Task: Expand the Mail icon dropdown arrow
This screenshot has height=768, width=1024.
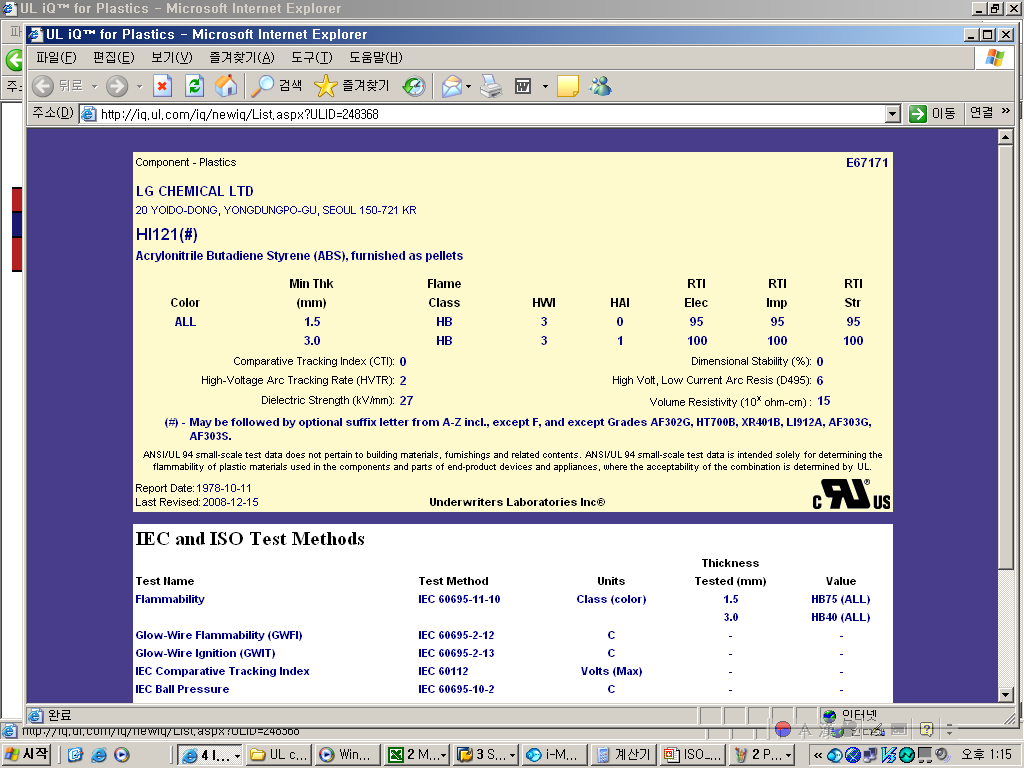Action: tap(468, 86)
